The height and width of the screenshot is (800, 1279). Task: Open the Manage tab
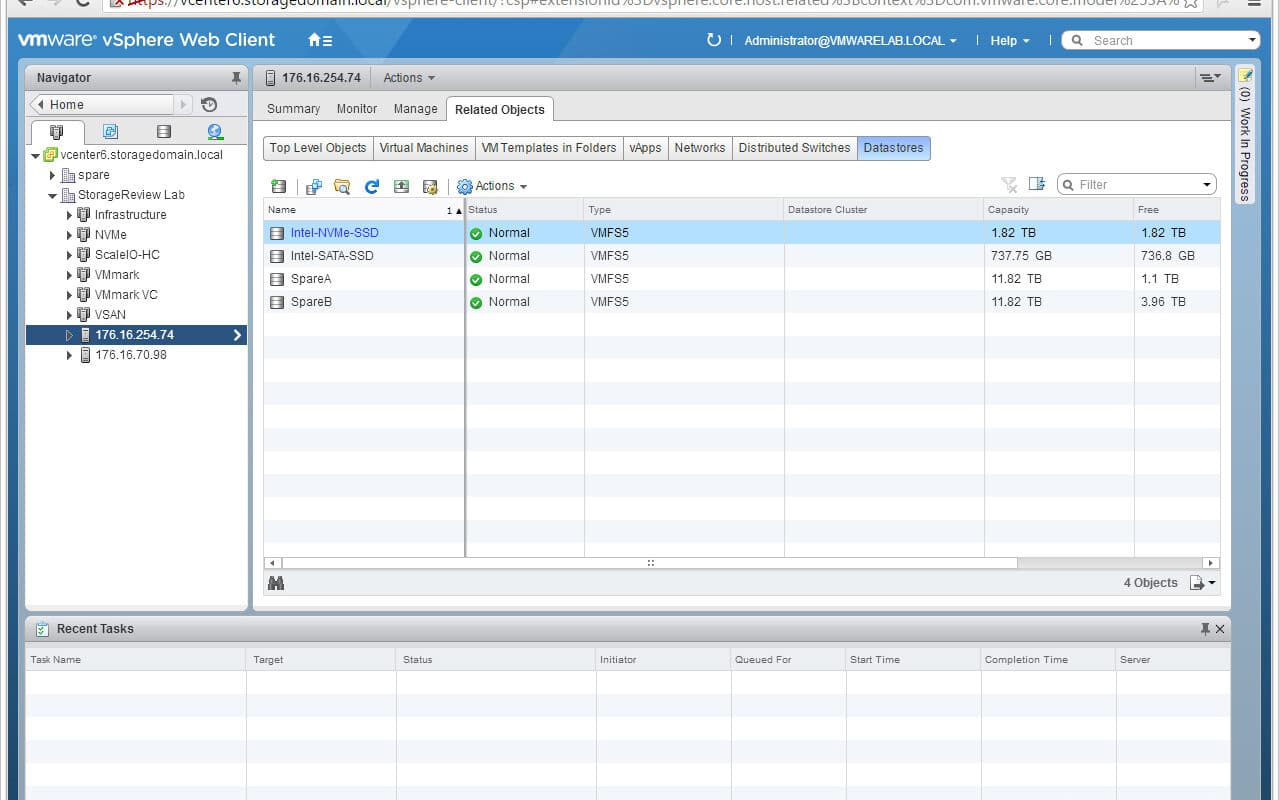pos(415,109)
